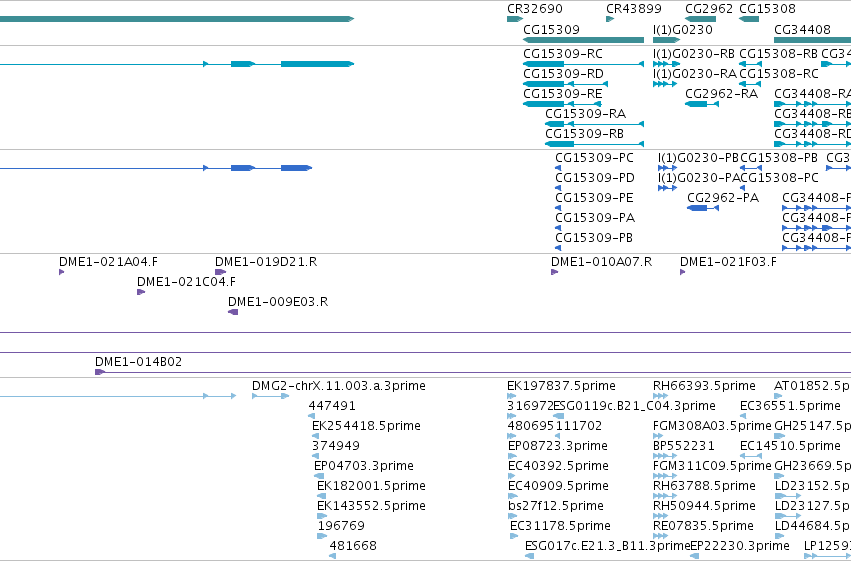Click EST EC14510.5prime
The width and height of the screenshot is (851, 561).
click(x=751, y=457)
